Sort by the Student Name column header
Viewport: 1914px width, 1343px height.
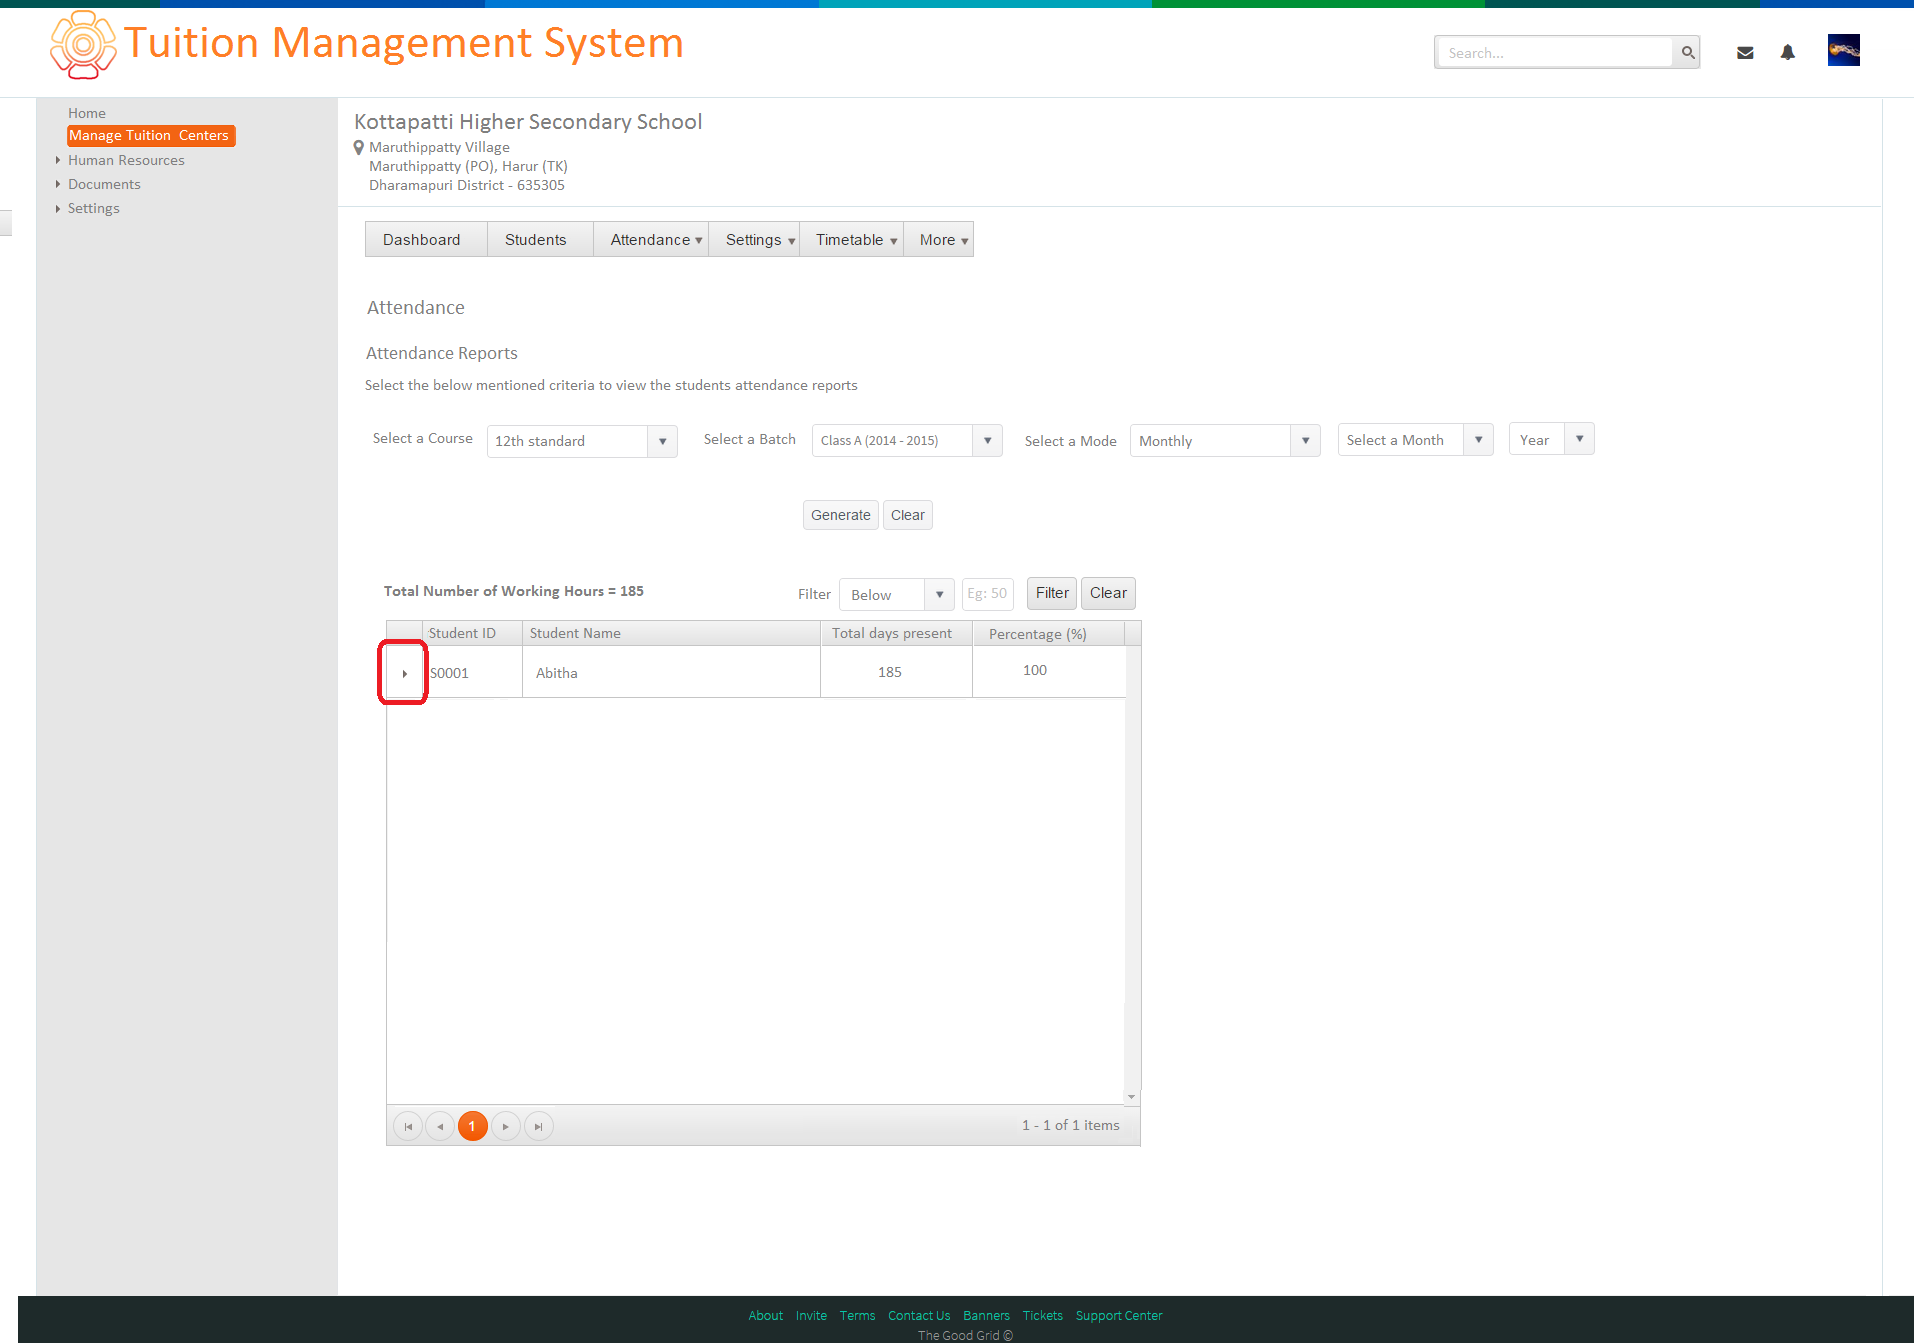pos(671,633)
